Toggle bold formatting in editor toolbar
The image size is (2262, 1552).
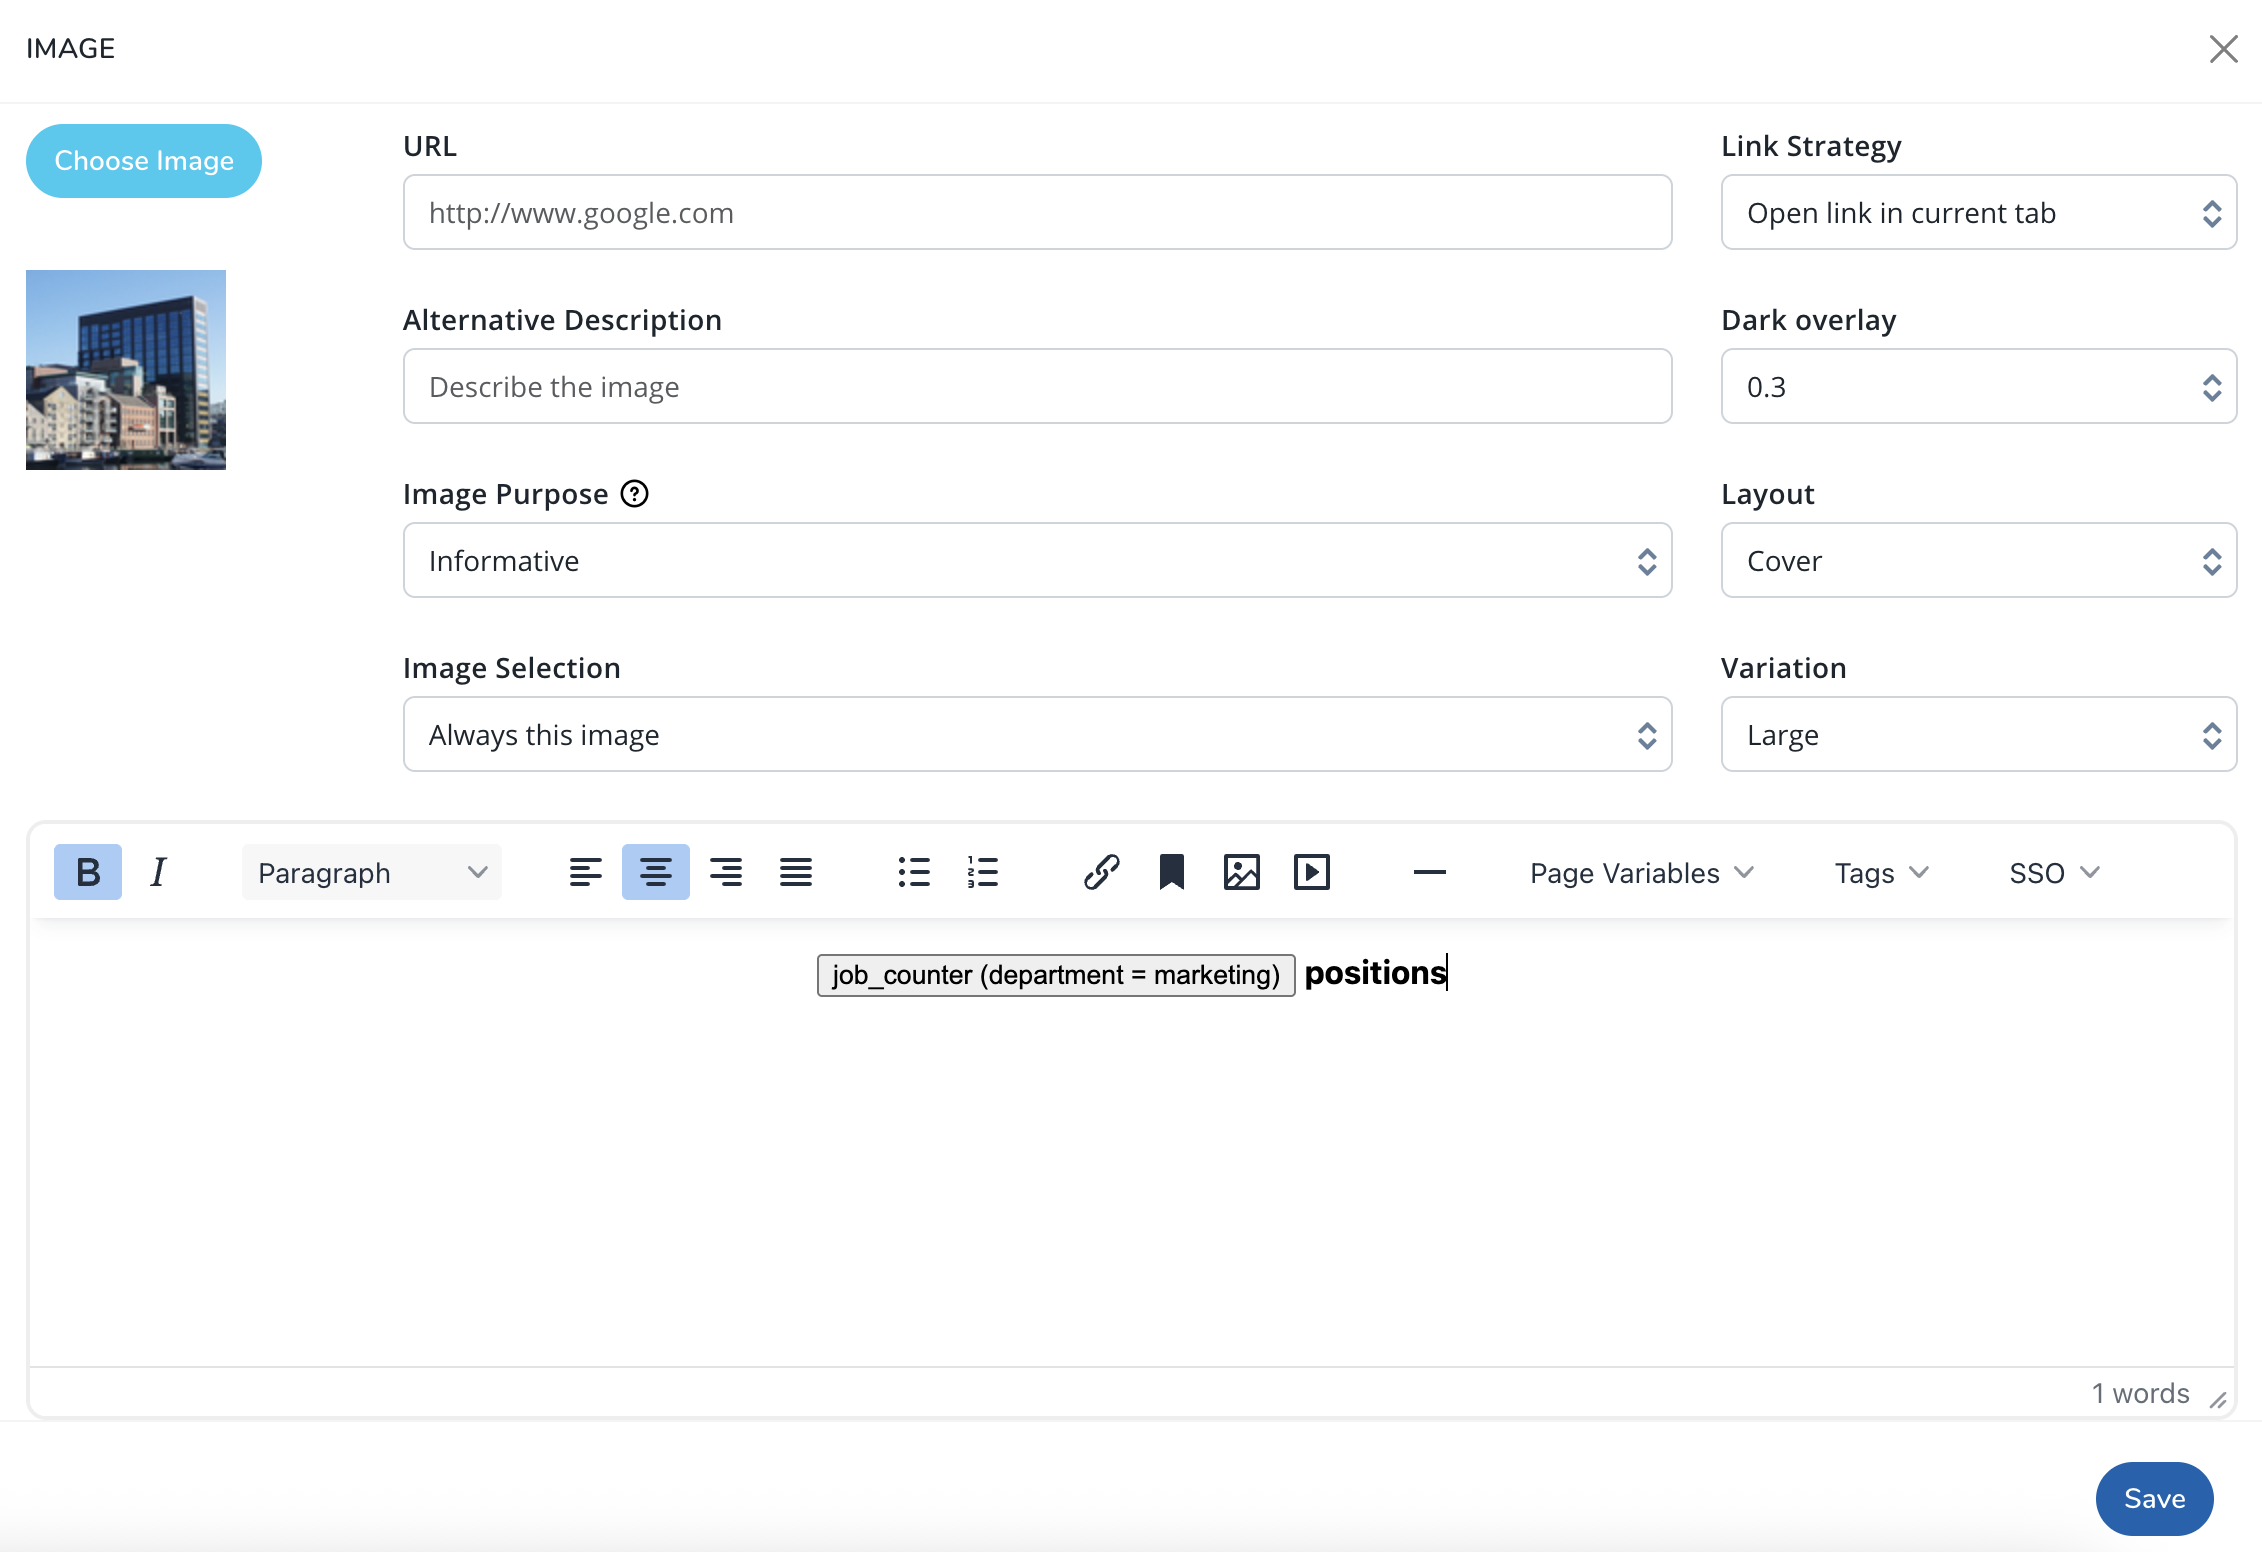coord(88,872)
